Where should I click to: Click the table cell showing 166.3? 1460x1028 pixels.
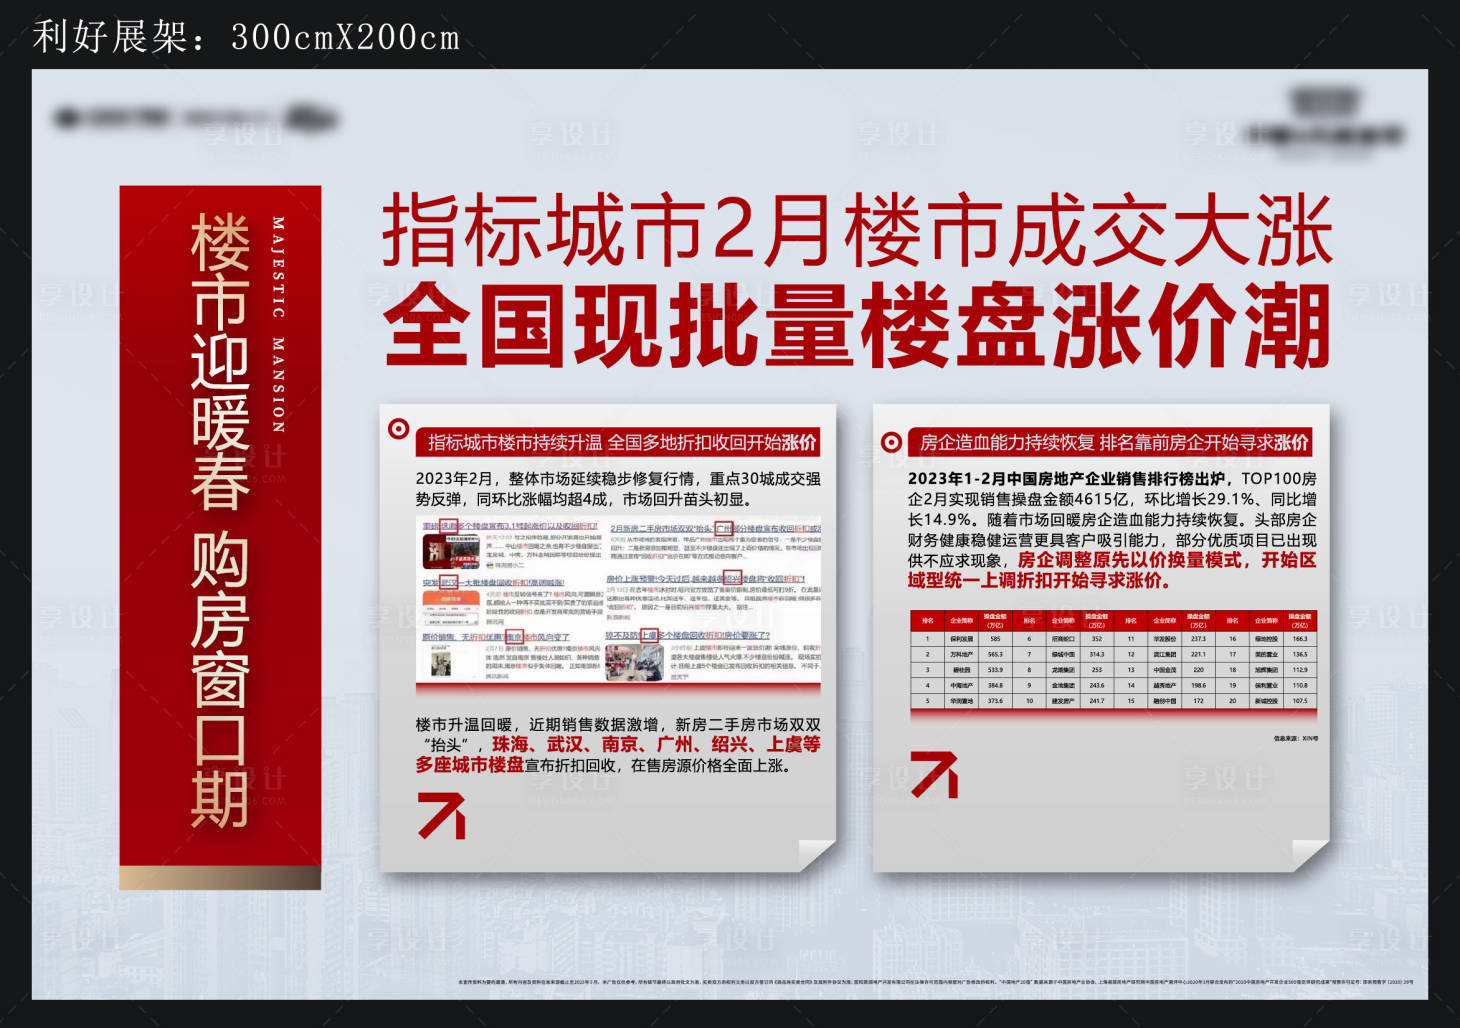pyautogui.click(x=1300, y=639)
